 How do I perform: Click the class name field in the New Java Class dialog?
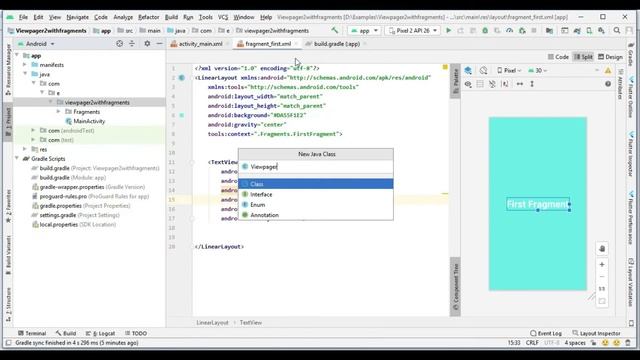coord(316,167)
